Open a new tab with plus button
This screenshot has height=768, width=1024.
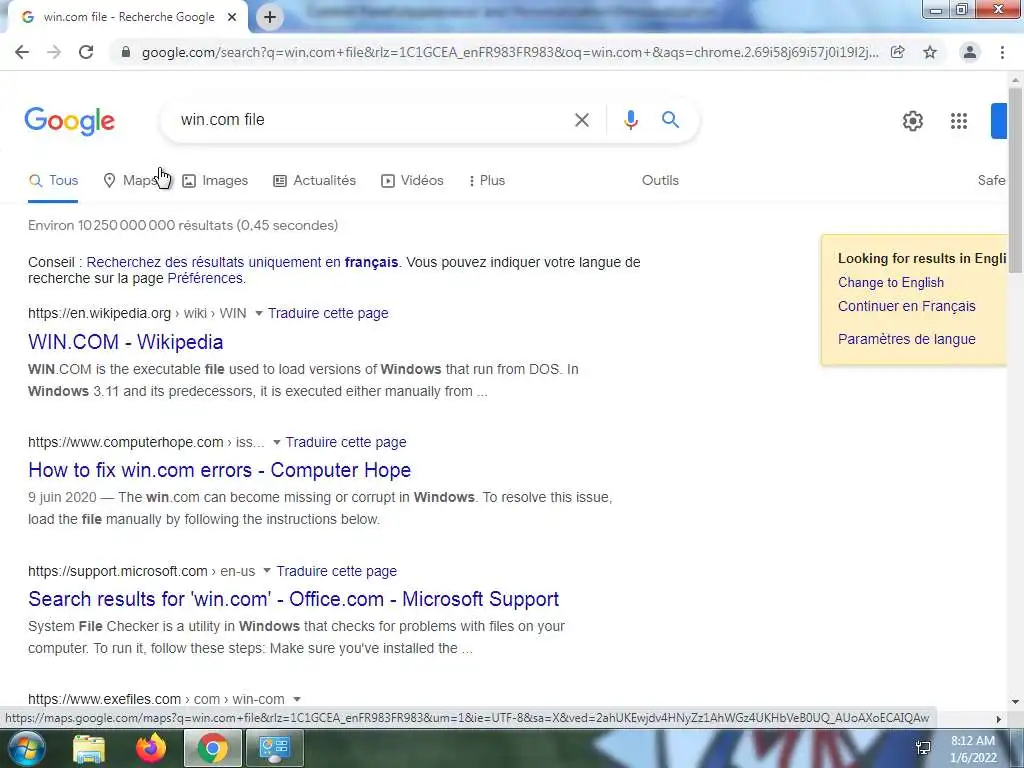point(270,17)
